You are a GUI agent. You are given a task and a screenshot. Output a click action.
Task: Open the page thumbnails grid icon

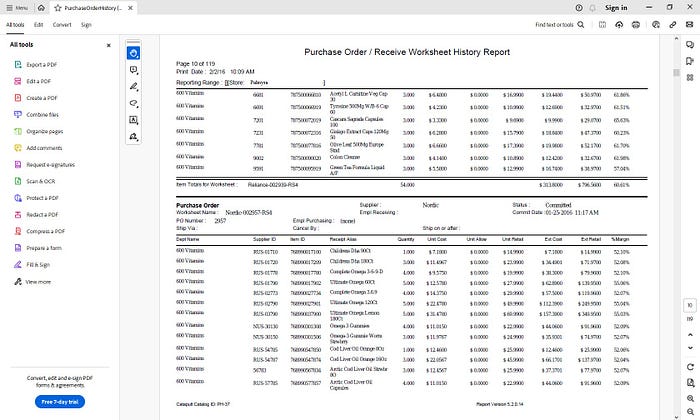coord(690,78)
